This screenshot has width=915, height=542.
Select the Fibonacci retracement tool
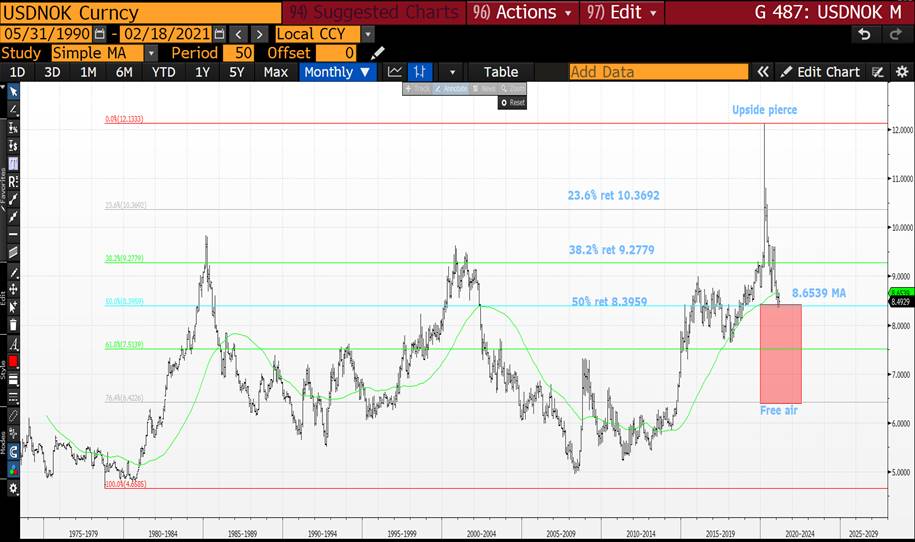[x=13, y=163]
